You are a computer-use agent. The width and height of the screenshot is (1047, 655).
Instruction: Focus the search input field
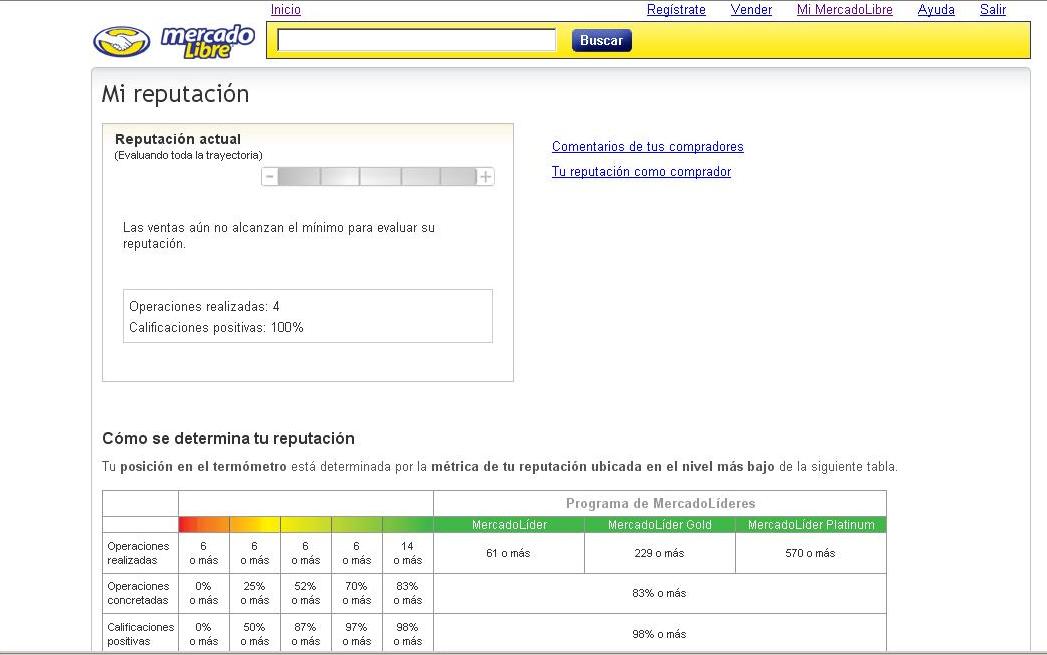[417, 40]
